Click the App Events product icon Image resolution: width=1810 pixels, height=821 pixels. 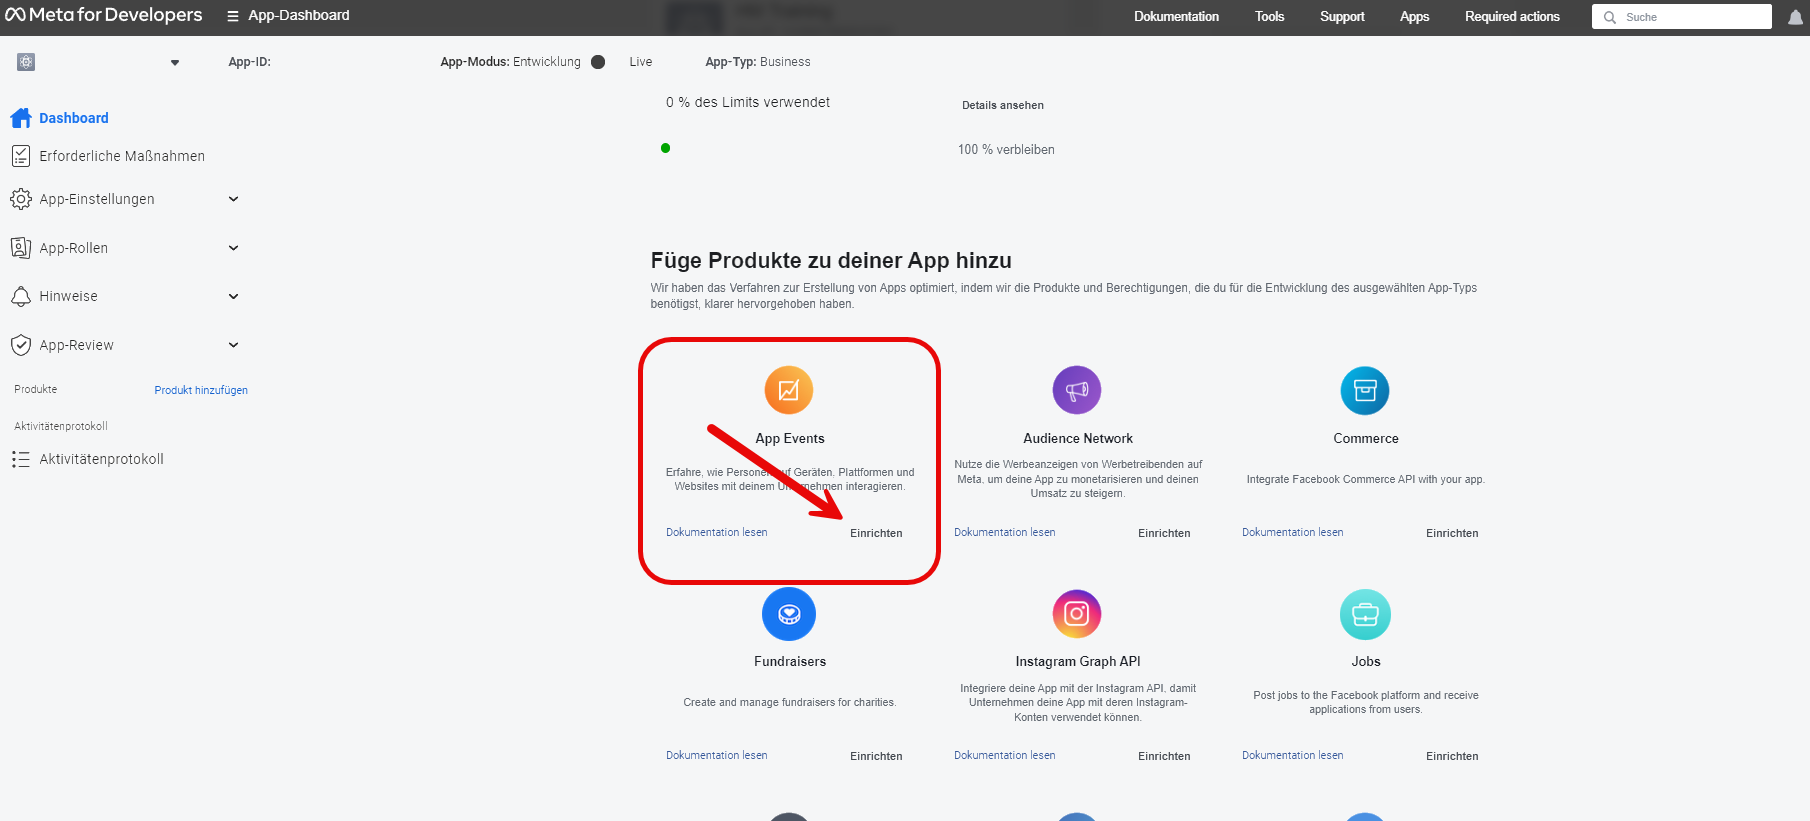789,390
